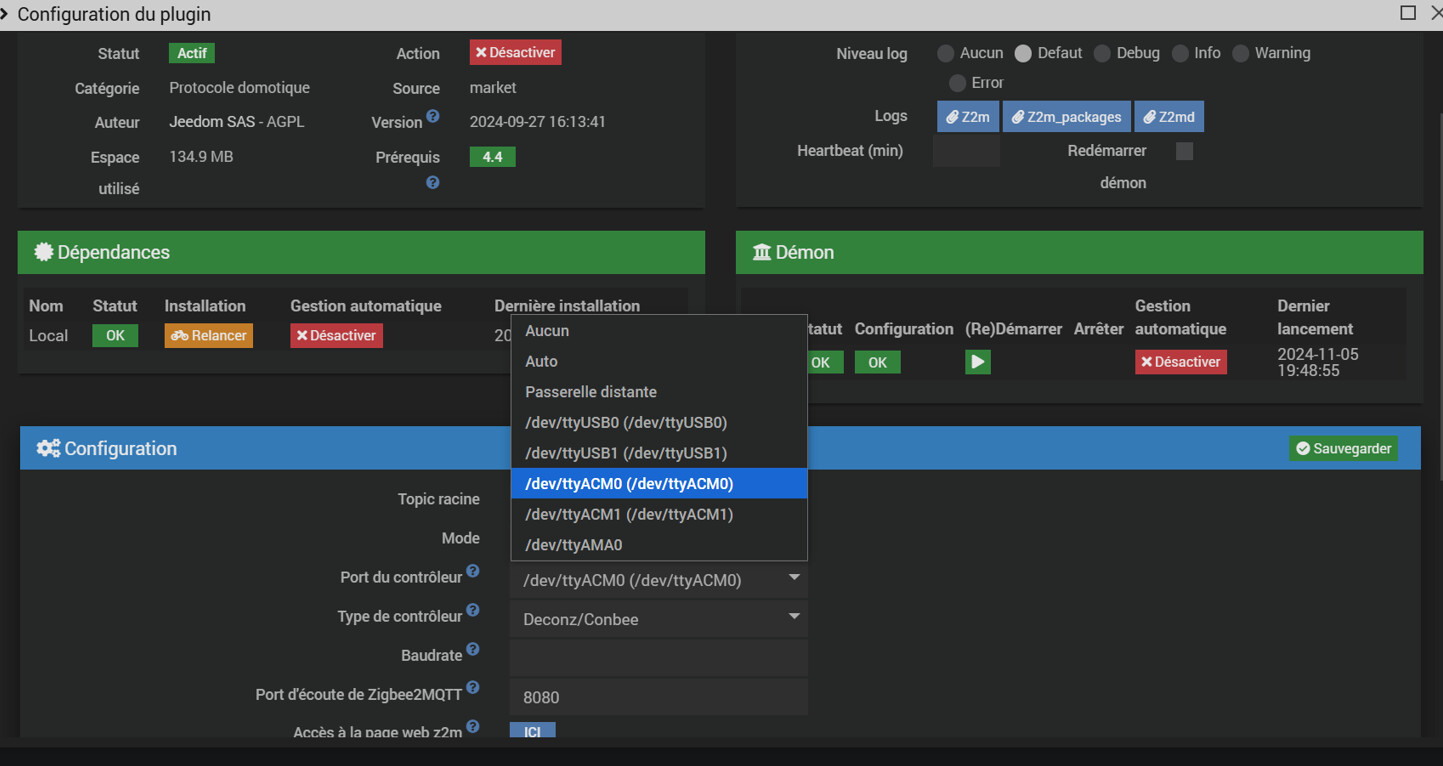Select Debug log level radio button
Image resolution: width=1443 pixels, height=766 pixels.
1102,54
